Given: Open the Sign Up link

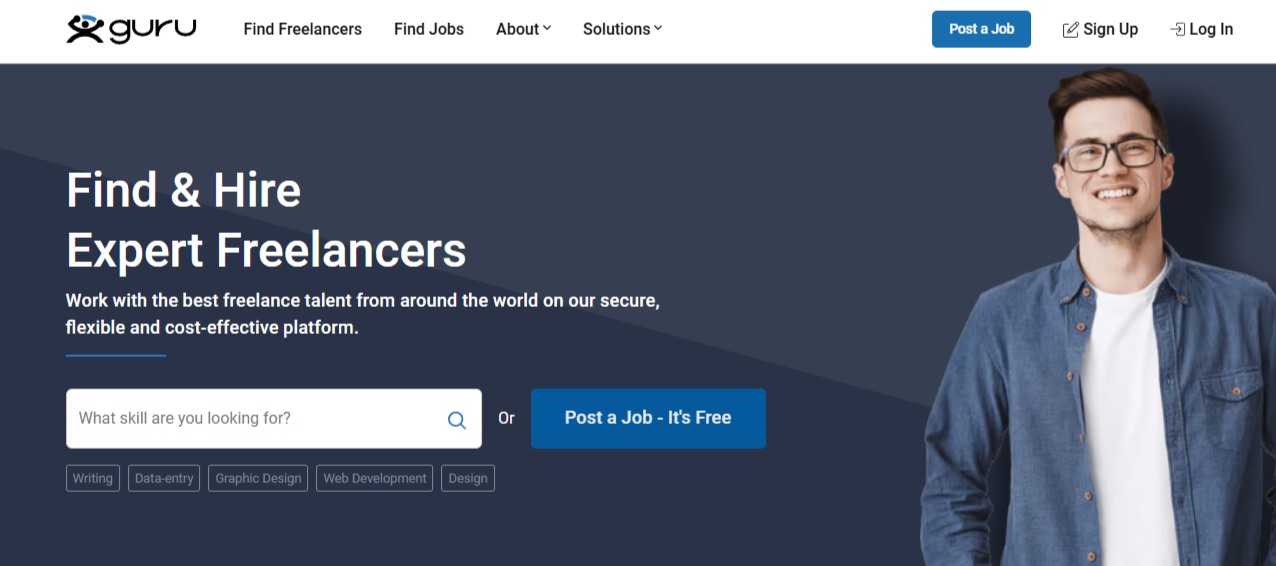Looking at the screenshot, I should [x=1100, y=29].
